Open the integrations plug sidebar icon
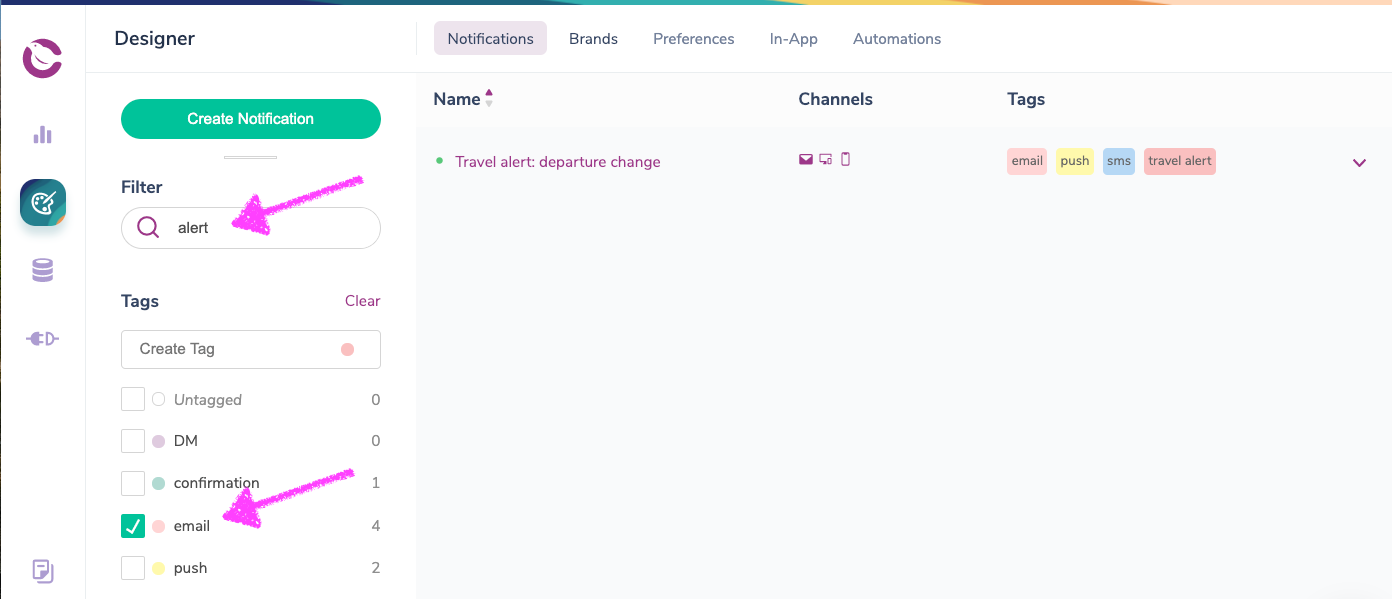 (x=43, y=339)
